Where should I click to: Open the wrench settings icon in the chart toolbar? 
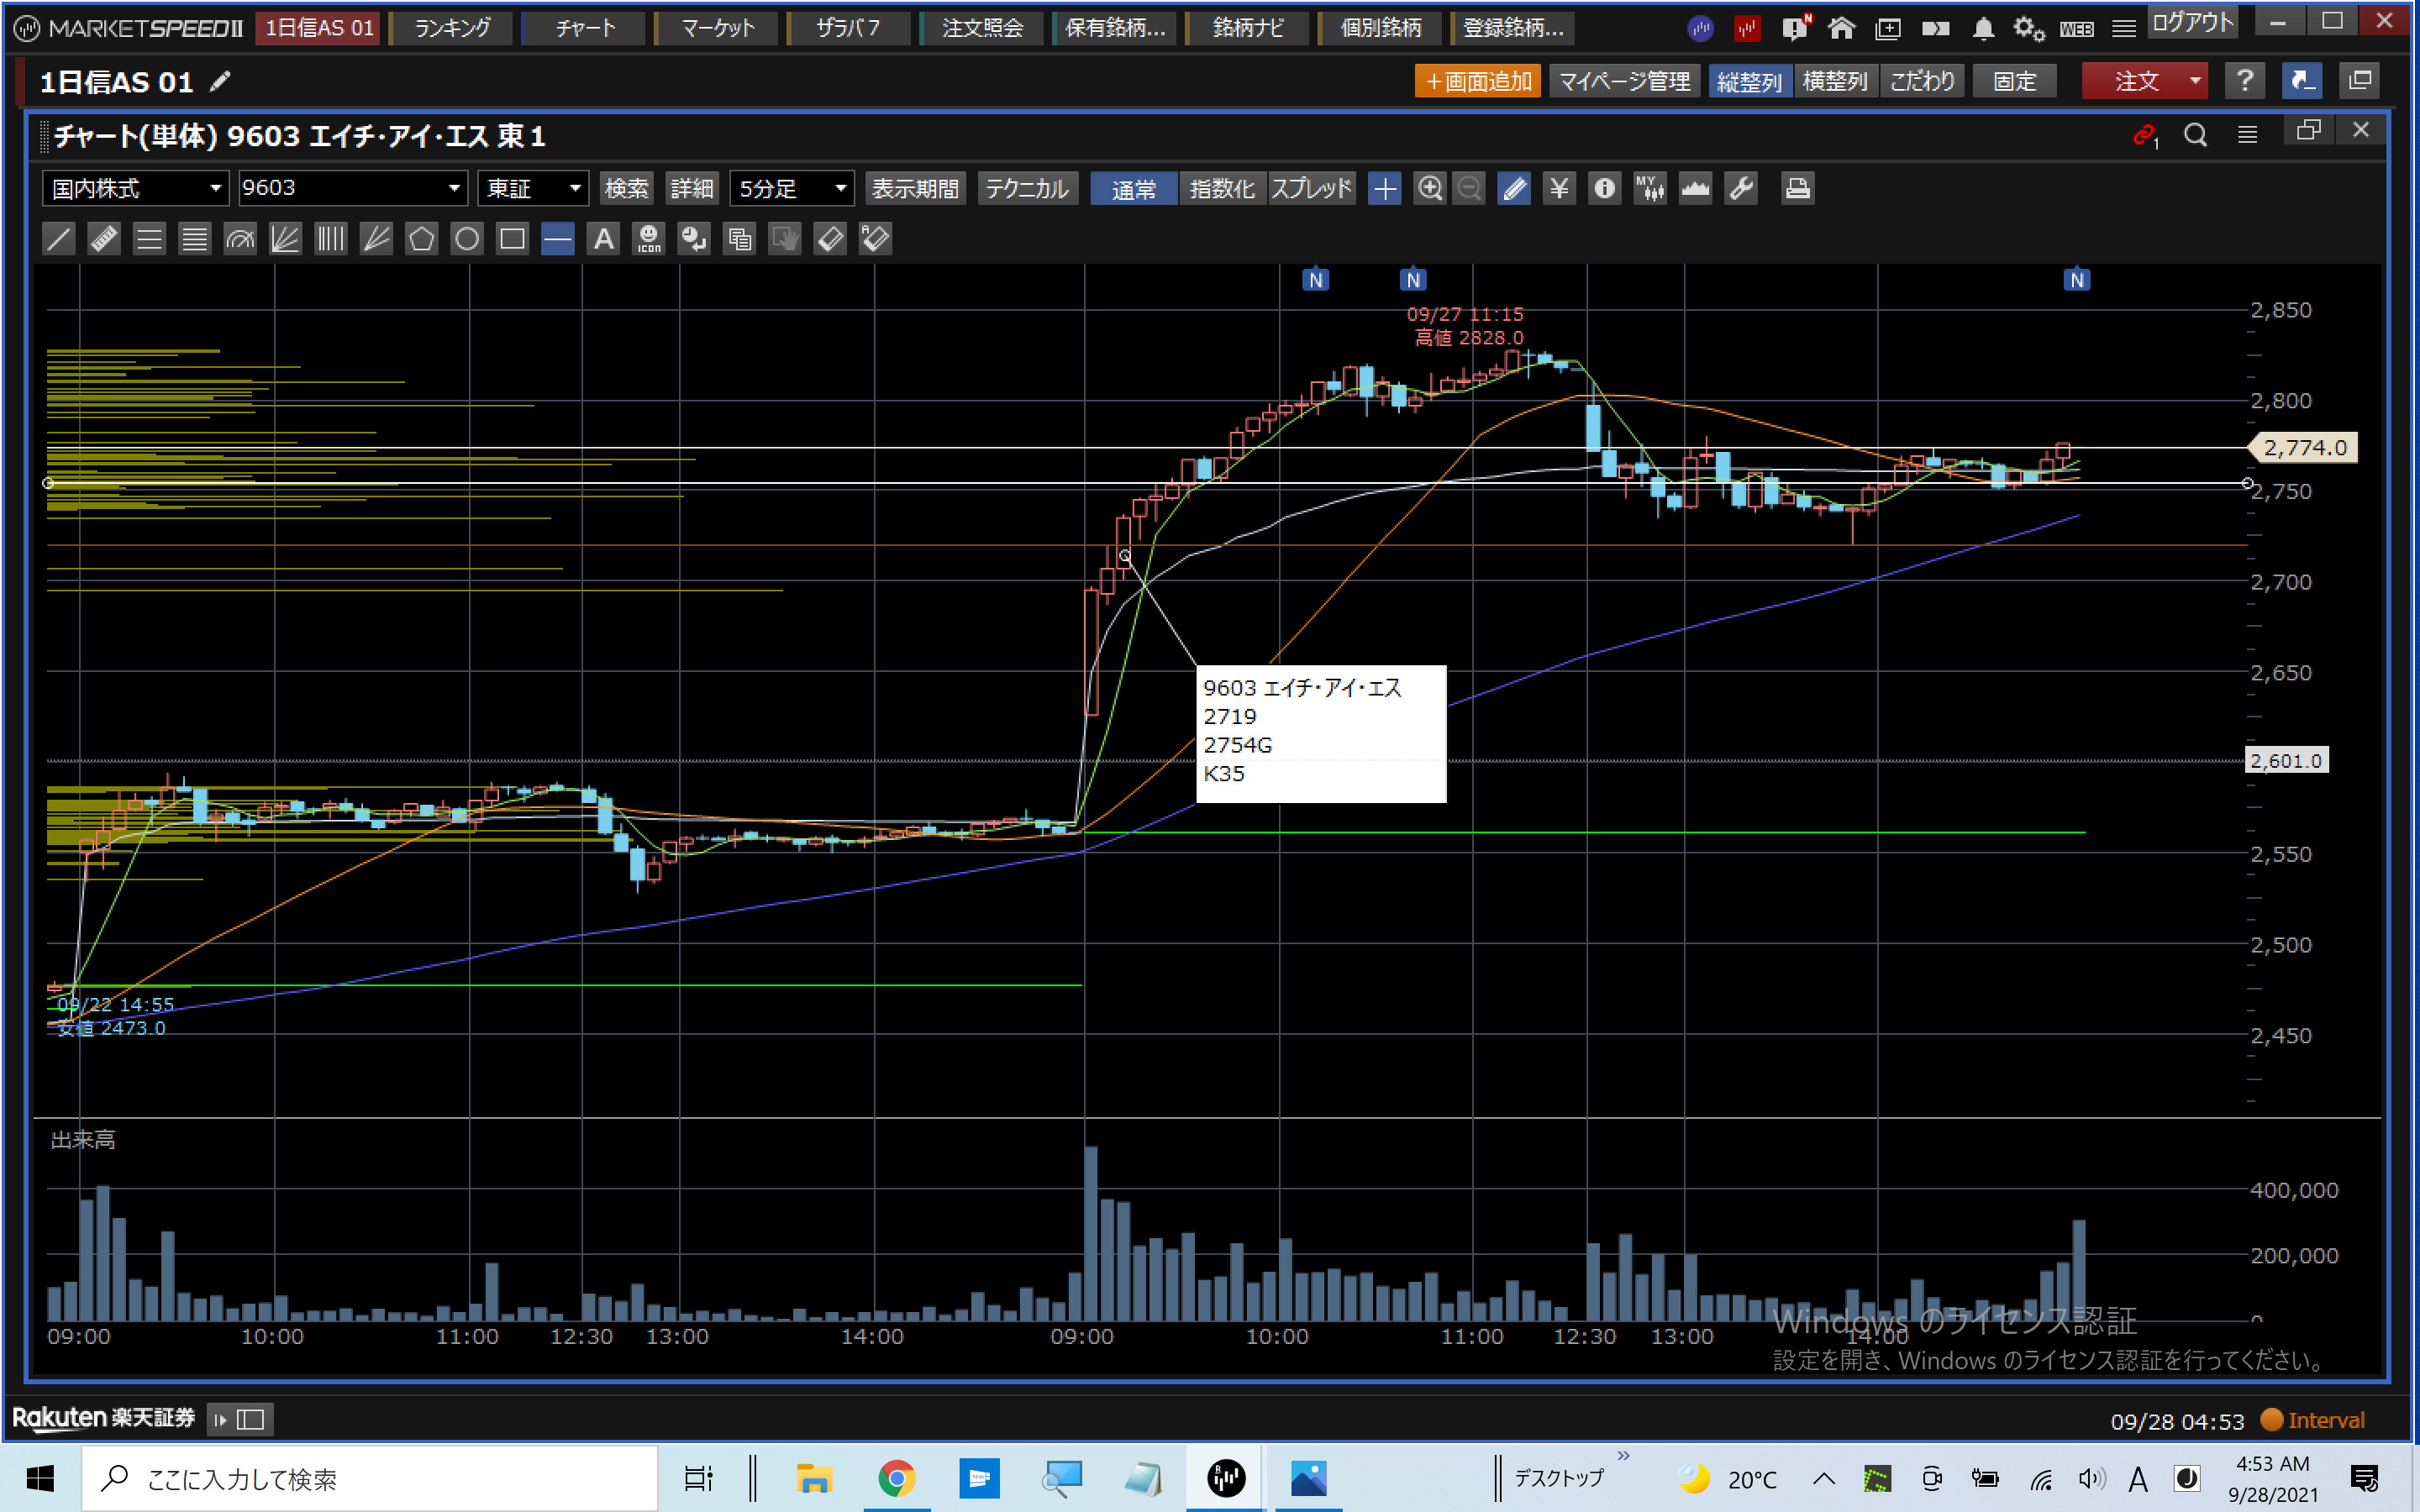click(x=1741, y=188)
